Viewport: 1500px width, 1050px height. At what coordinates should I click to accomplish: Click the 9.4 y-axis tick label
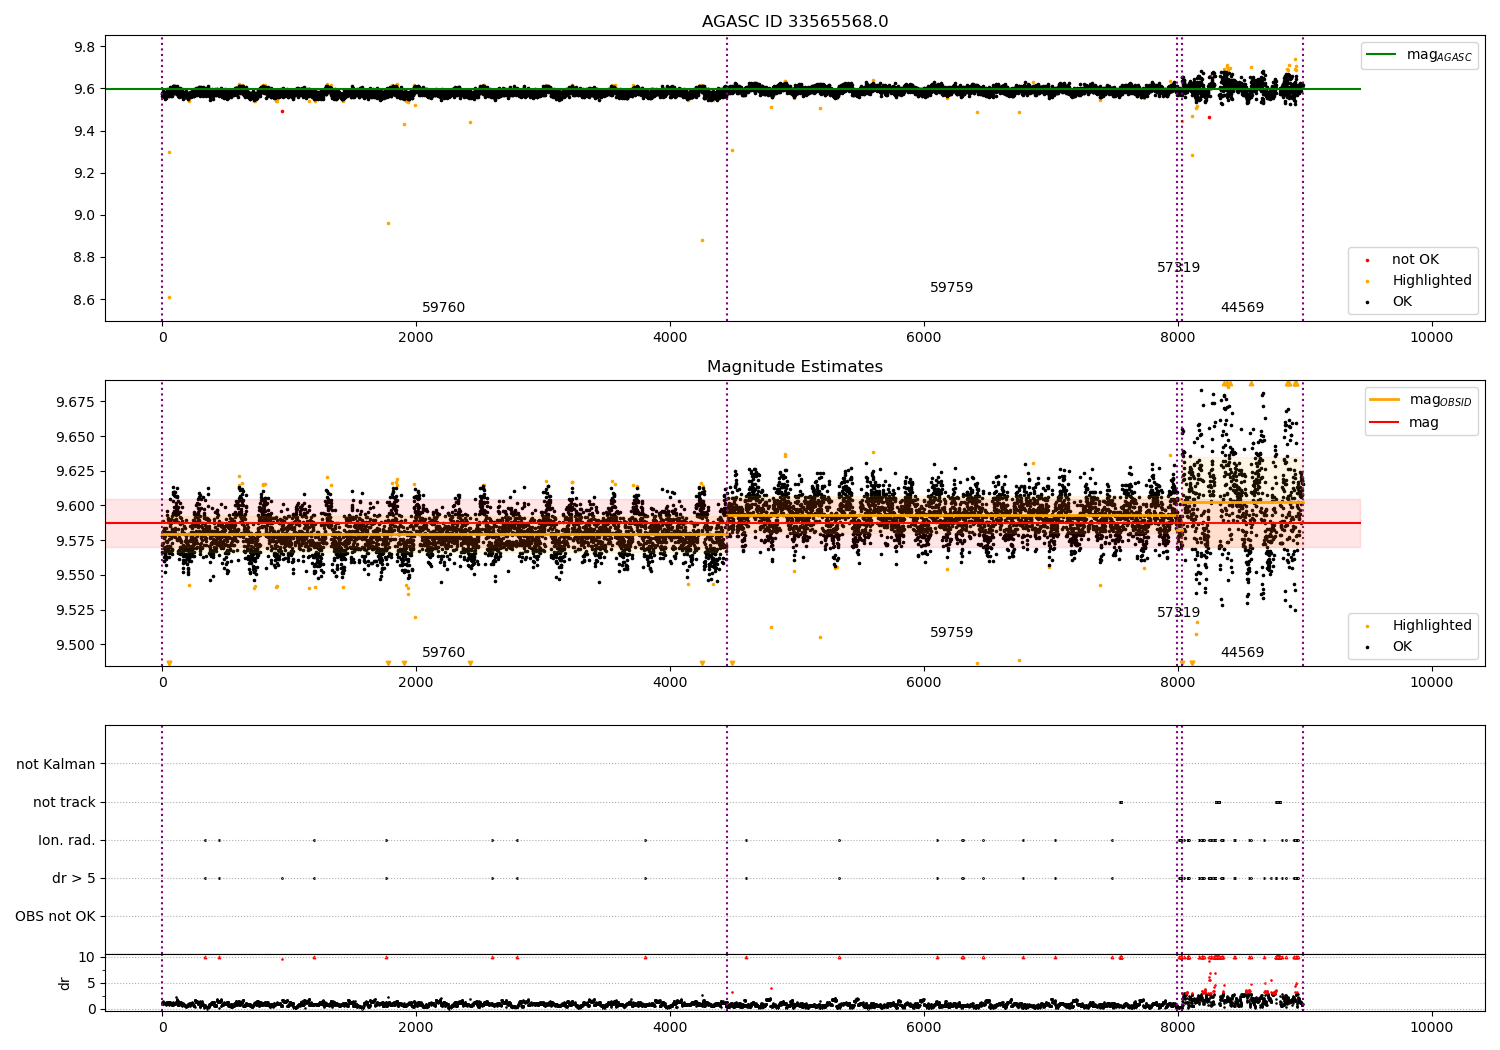[85, 132]
